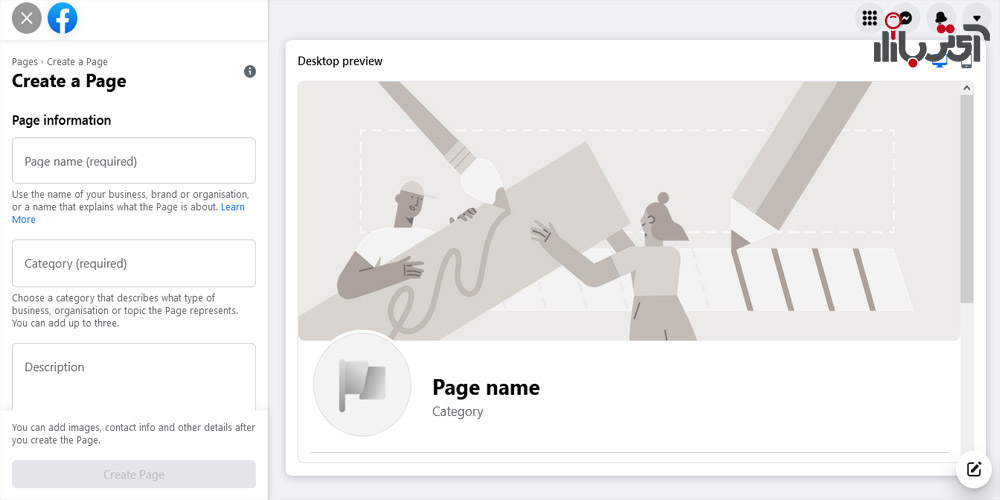The image size is (1000, 500).
Task: Click the info icon beside Create a Page
Action: pos(250,71)
